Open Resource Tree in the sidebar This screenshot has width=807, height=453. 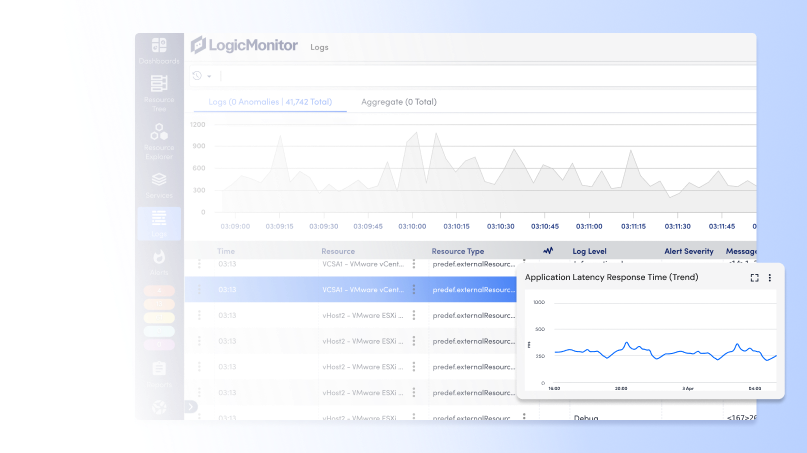[159, 93]
